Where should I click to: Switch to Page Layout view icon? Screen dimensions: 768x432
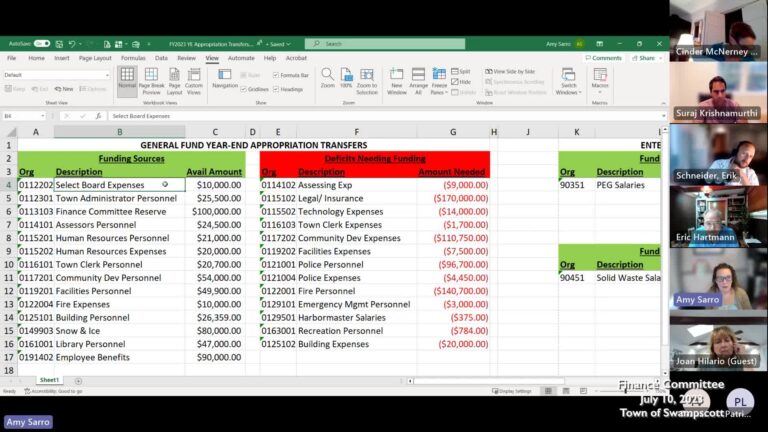(174, 80)
